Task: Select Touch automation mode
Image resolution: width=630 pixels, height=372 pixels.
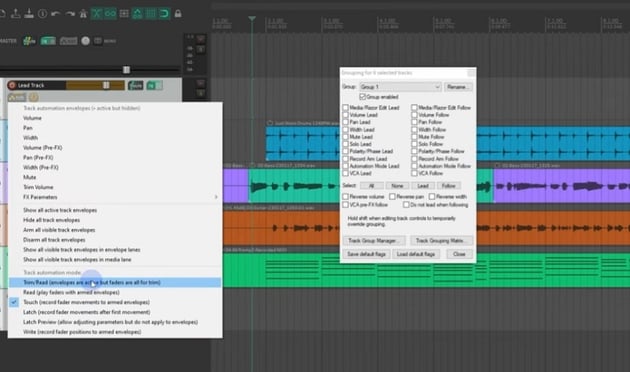Action: pyautogui.click(x=115, y=302)
